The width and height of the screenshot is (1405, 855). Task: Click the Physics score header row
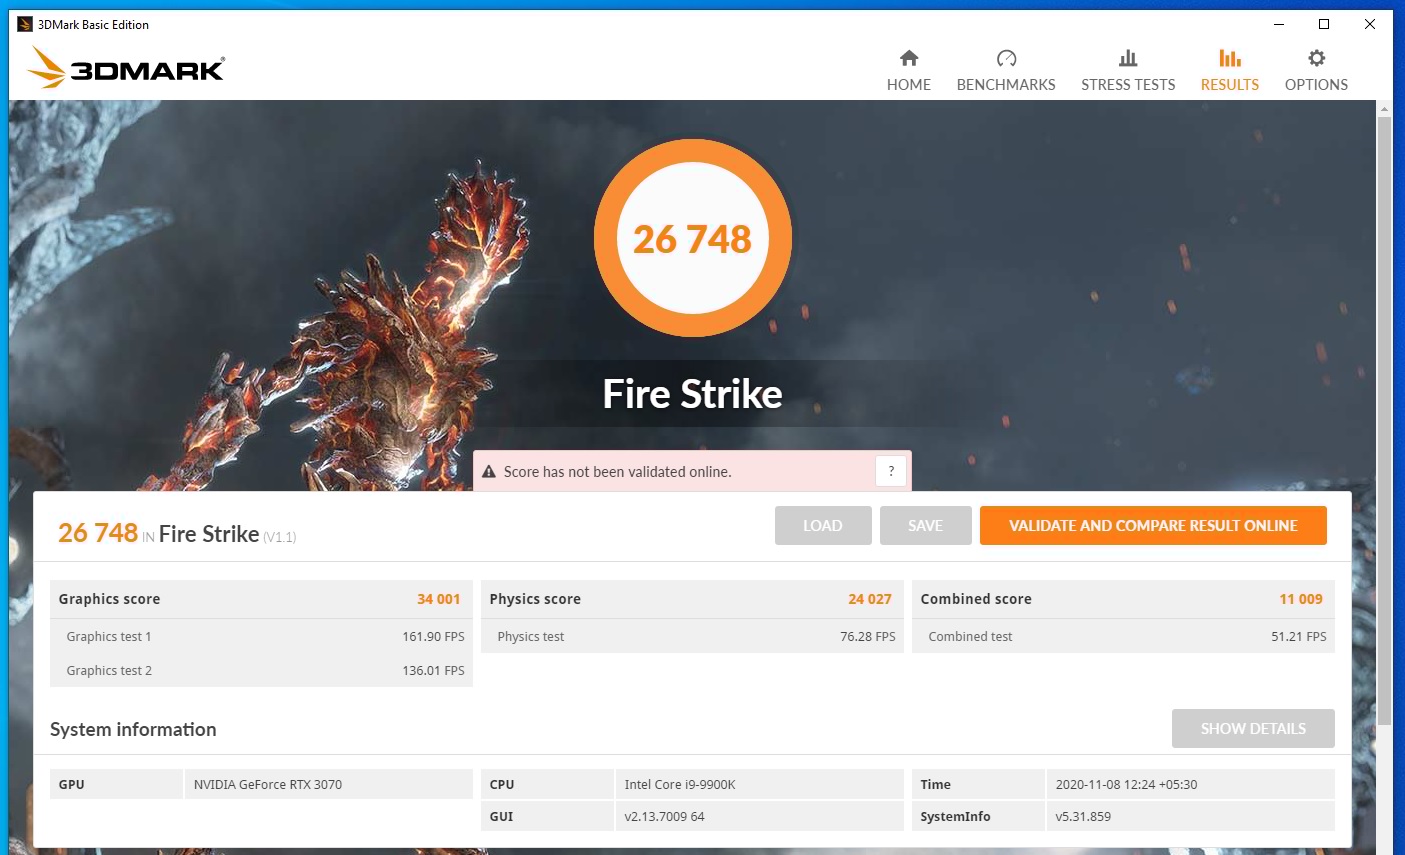(x=691, y=599)
